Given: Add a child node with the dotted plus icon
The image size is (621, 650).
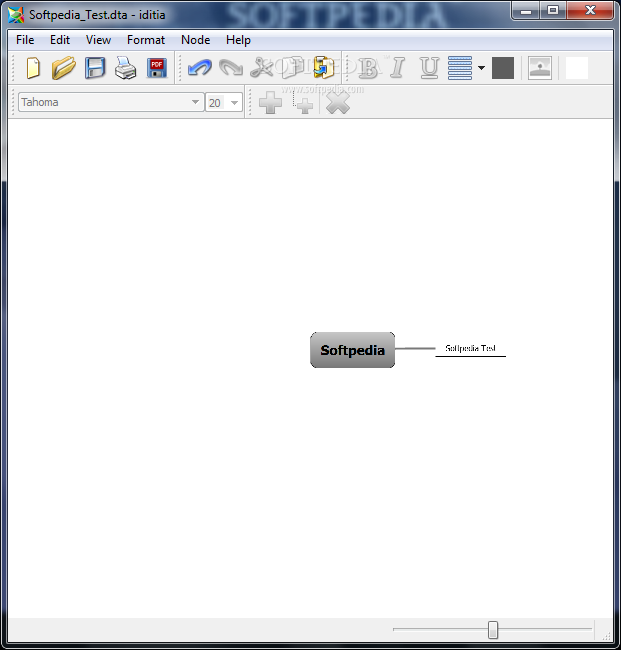Looking at the screenshot, I should coord(303,103).
